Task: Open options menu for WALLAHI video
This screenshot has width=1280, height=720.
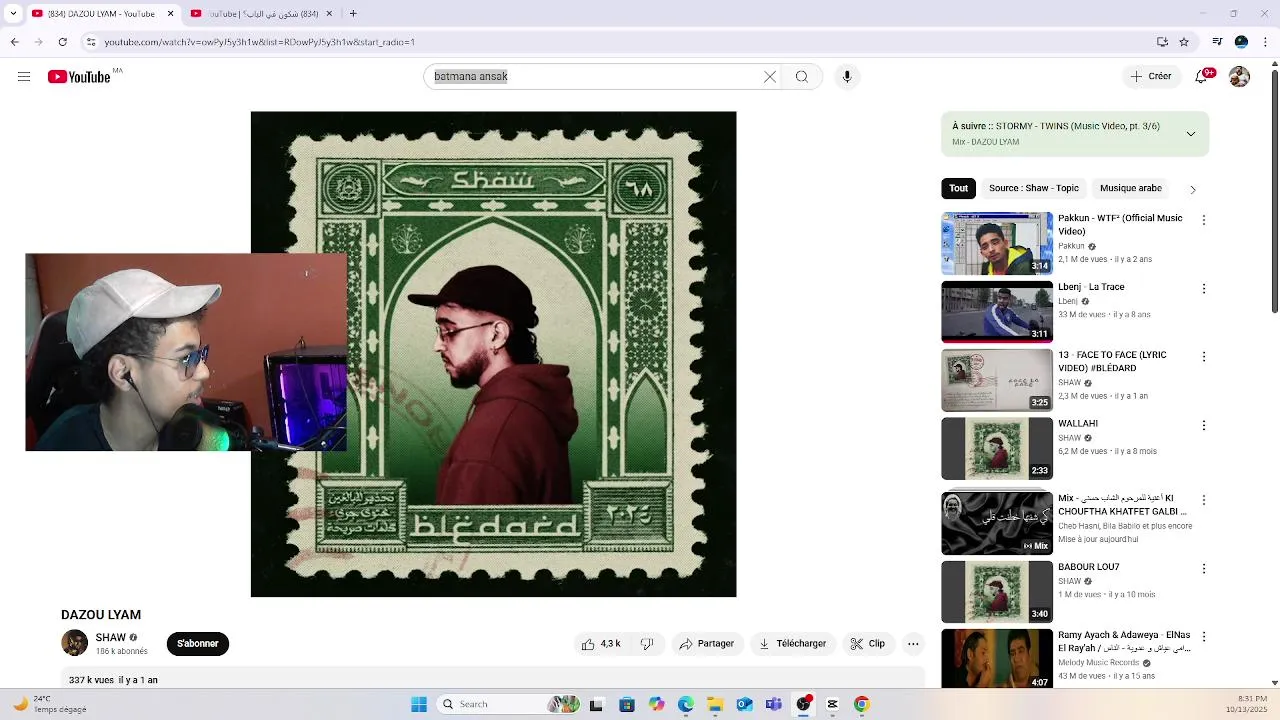Action: (x=1204, y=425)
